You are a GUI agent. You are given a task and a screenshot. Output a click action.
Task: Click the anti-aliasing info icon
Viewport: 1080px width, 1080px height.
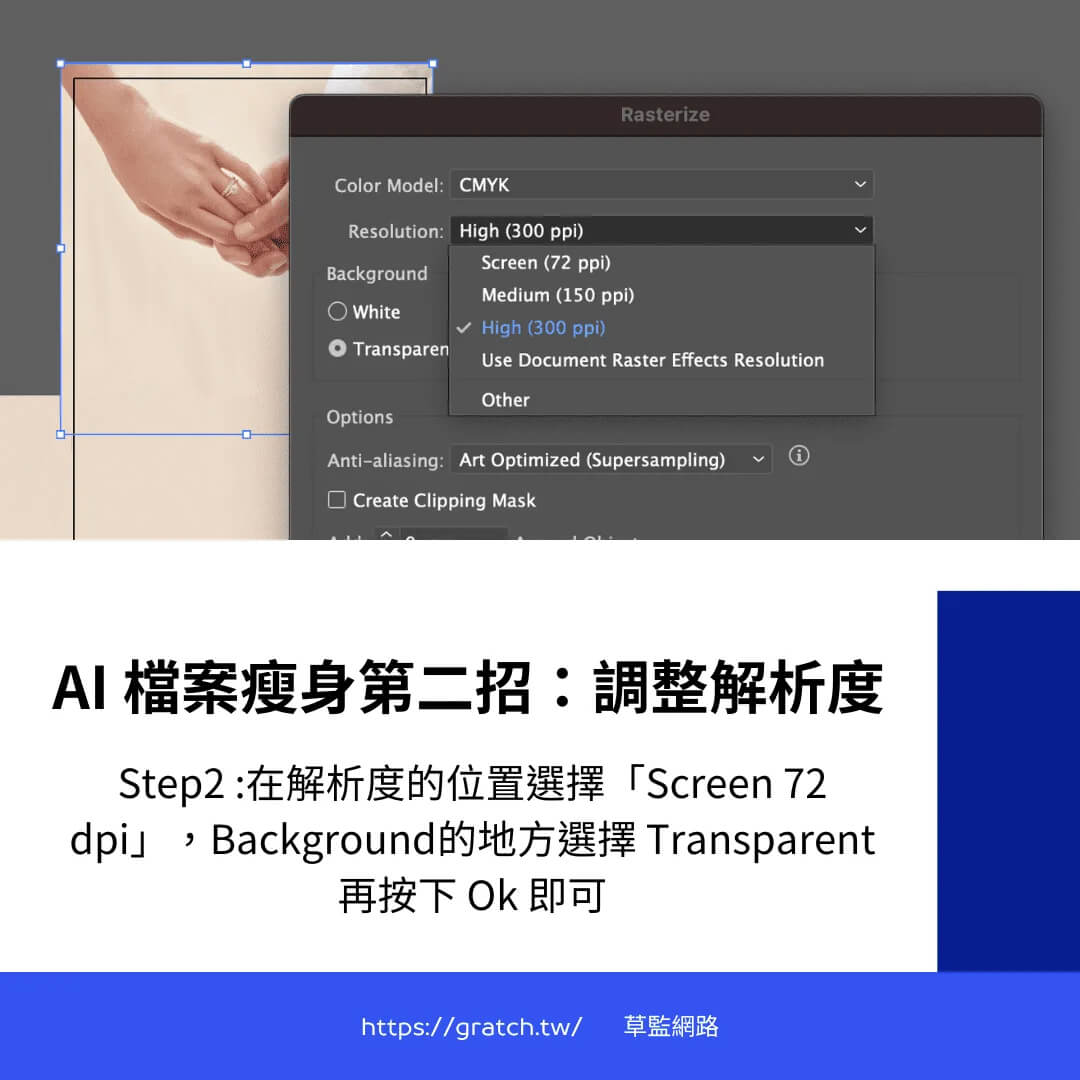click(798, 456)
